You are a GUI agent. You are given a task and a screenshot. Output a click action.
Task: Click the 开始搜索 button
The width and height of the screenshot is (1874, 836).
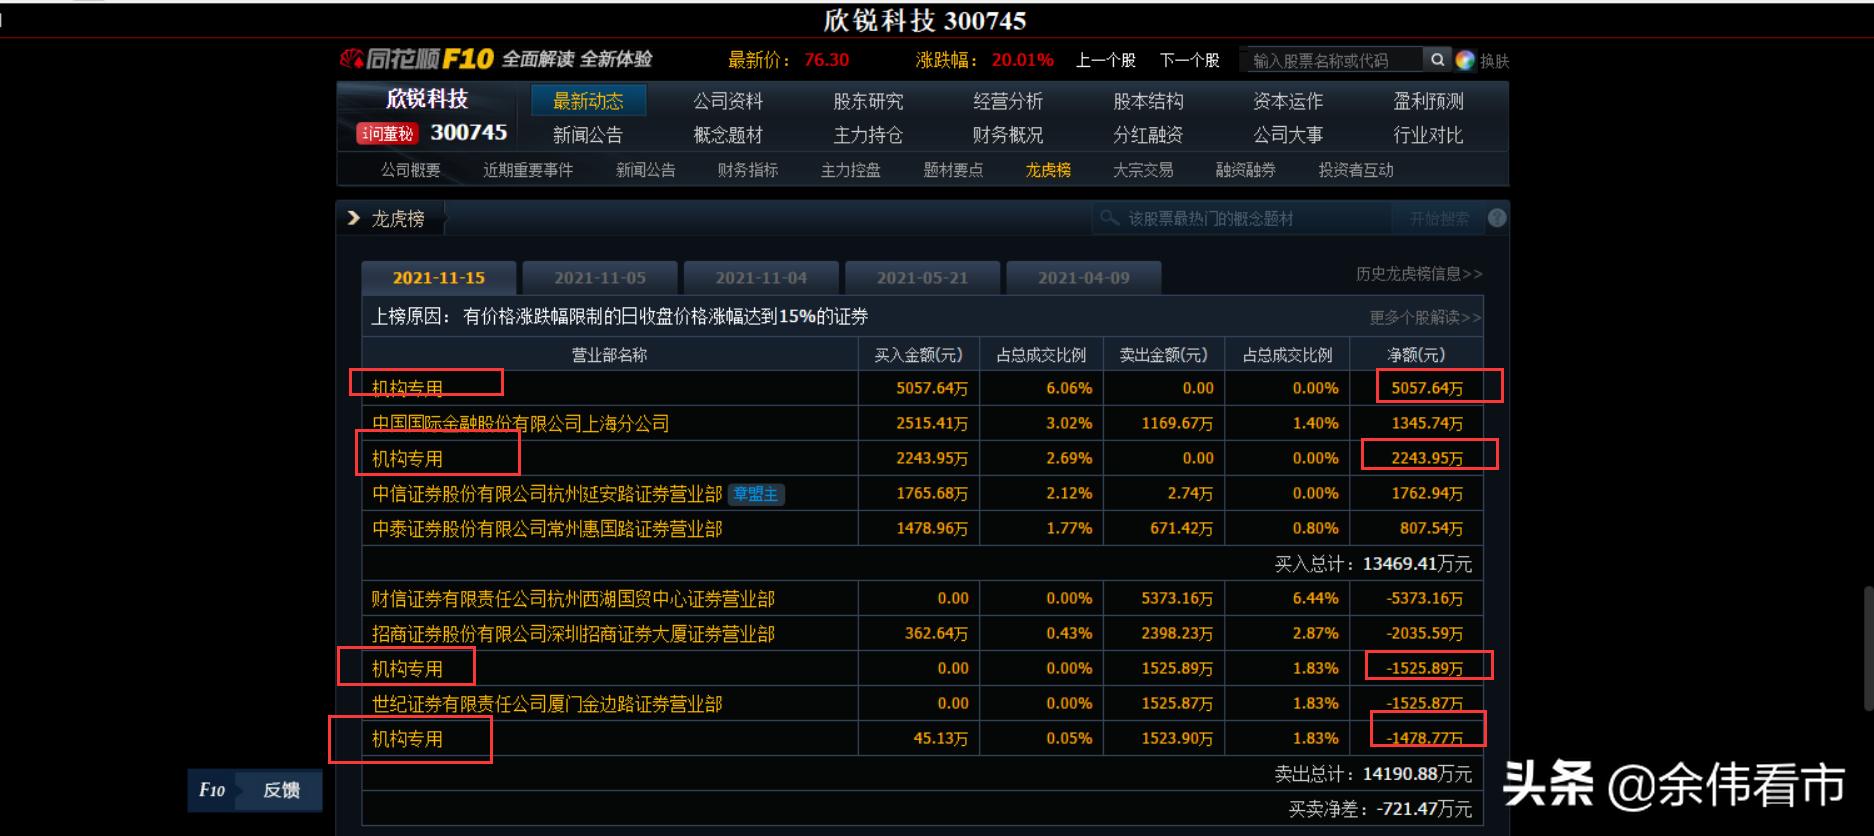tap(1438, 218)
